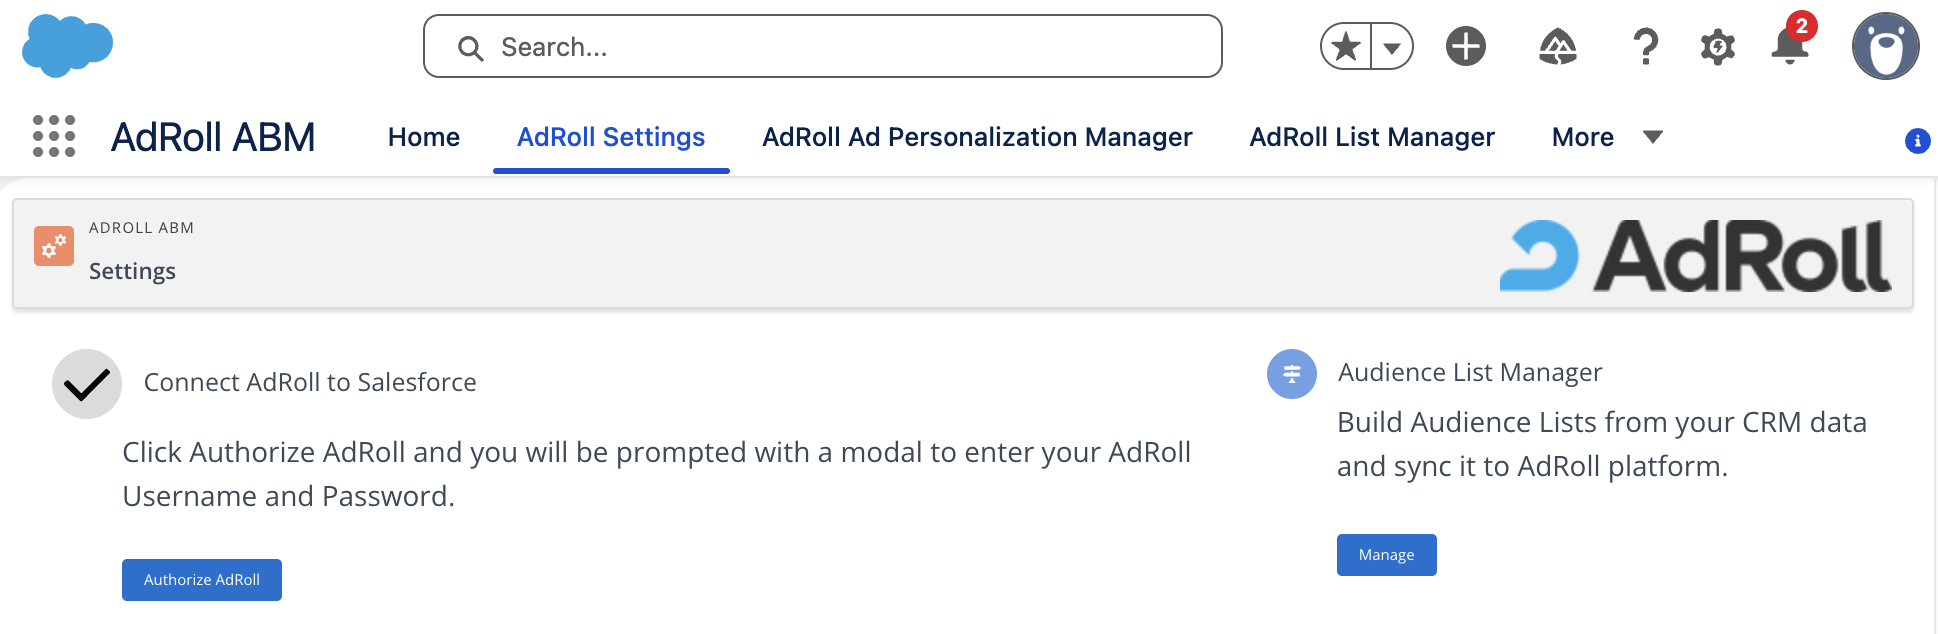This screenshot has height=634, width=1938.
Task: Click the favorites star icon
Action: point(1347,47)
